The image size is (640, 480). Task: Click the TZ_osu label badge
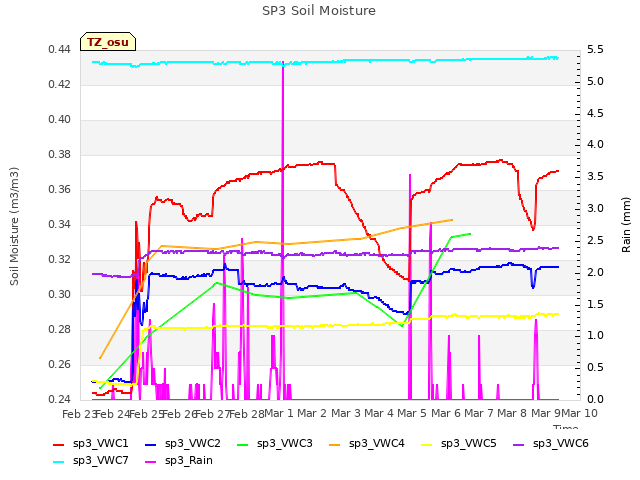point(108,42)
